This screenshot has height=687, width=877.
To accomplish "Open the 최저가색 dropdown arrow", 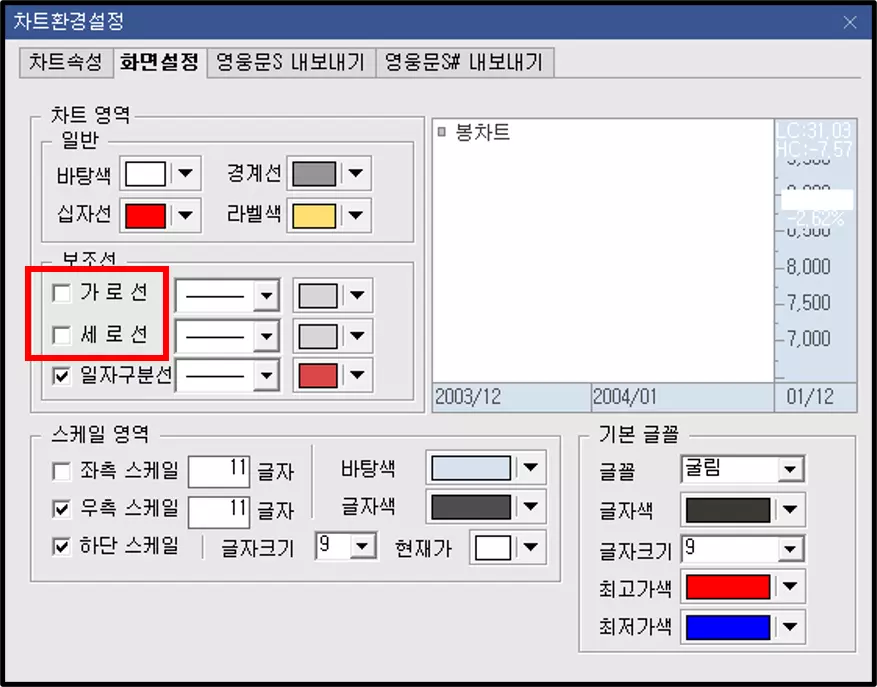I will 790,627.
